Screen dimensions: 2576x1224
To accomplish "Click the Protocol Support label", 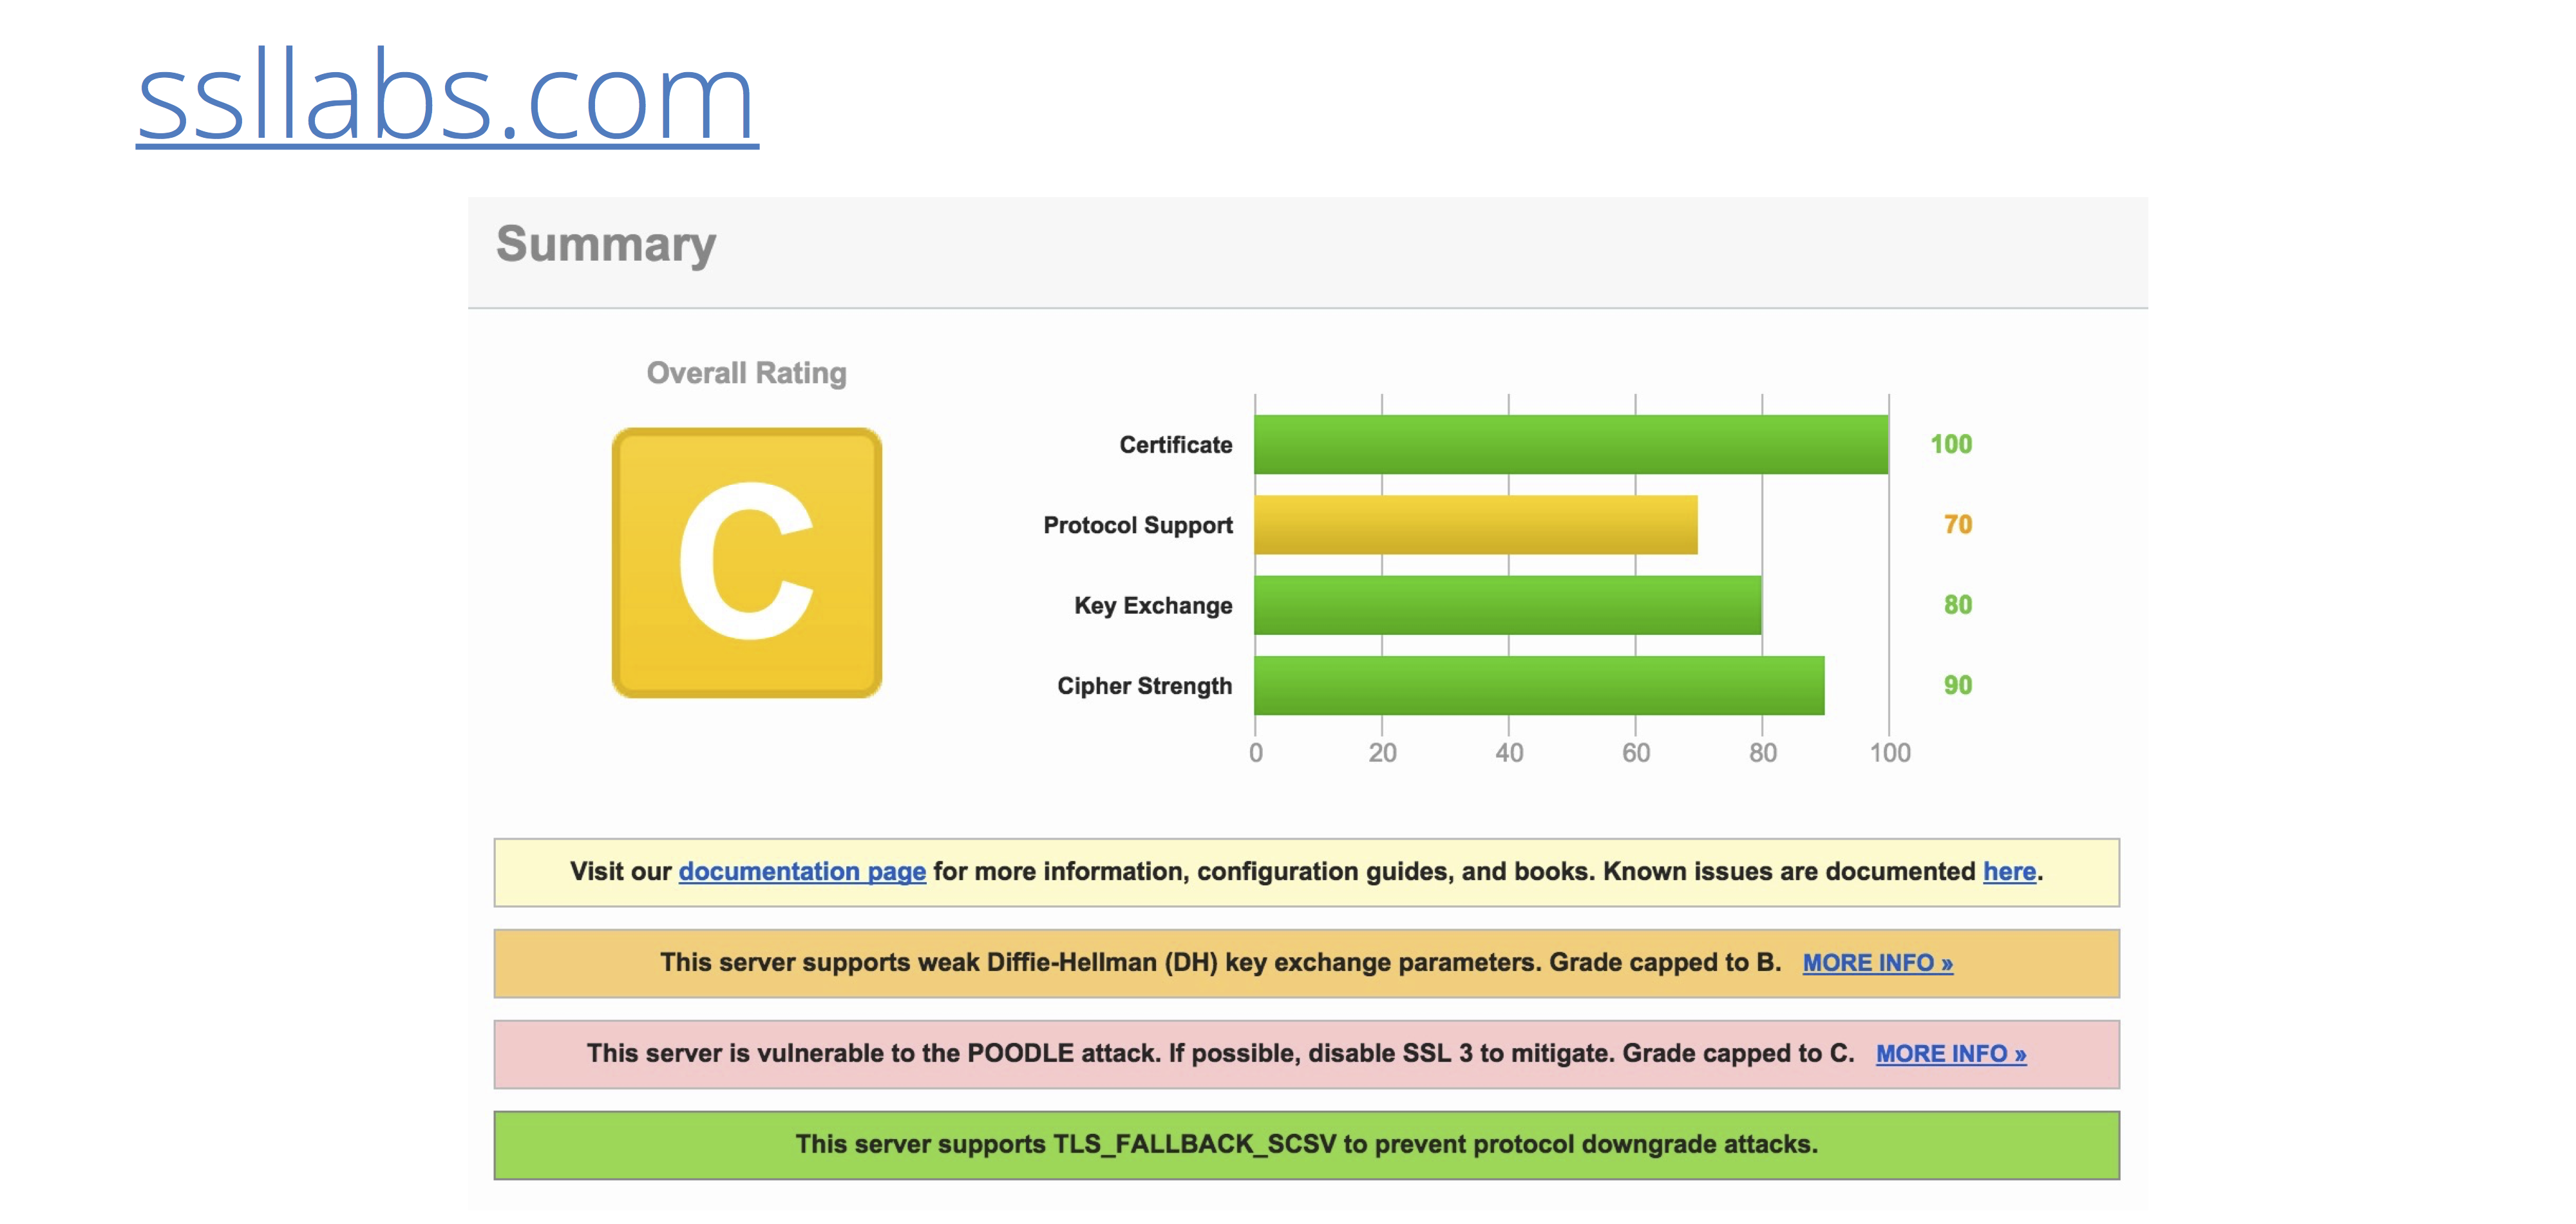I will [x=1137, y=525].
